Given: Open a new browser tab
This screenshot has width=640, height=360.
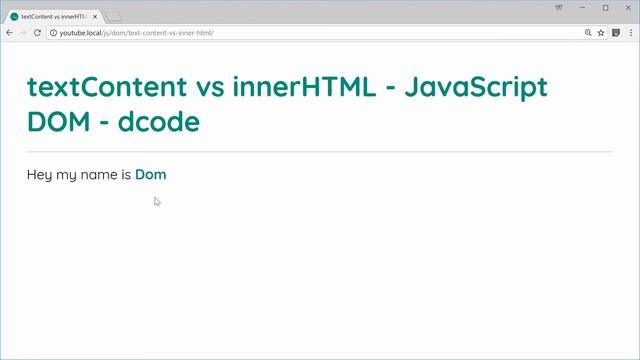Looking at the screenshot, I should point(113,17).
